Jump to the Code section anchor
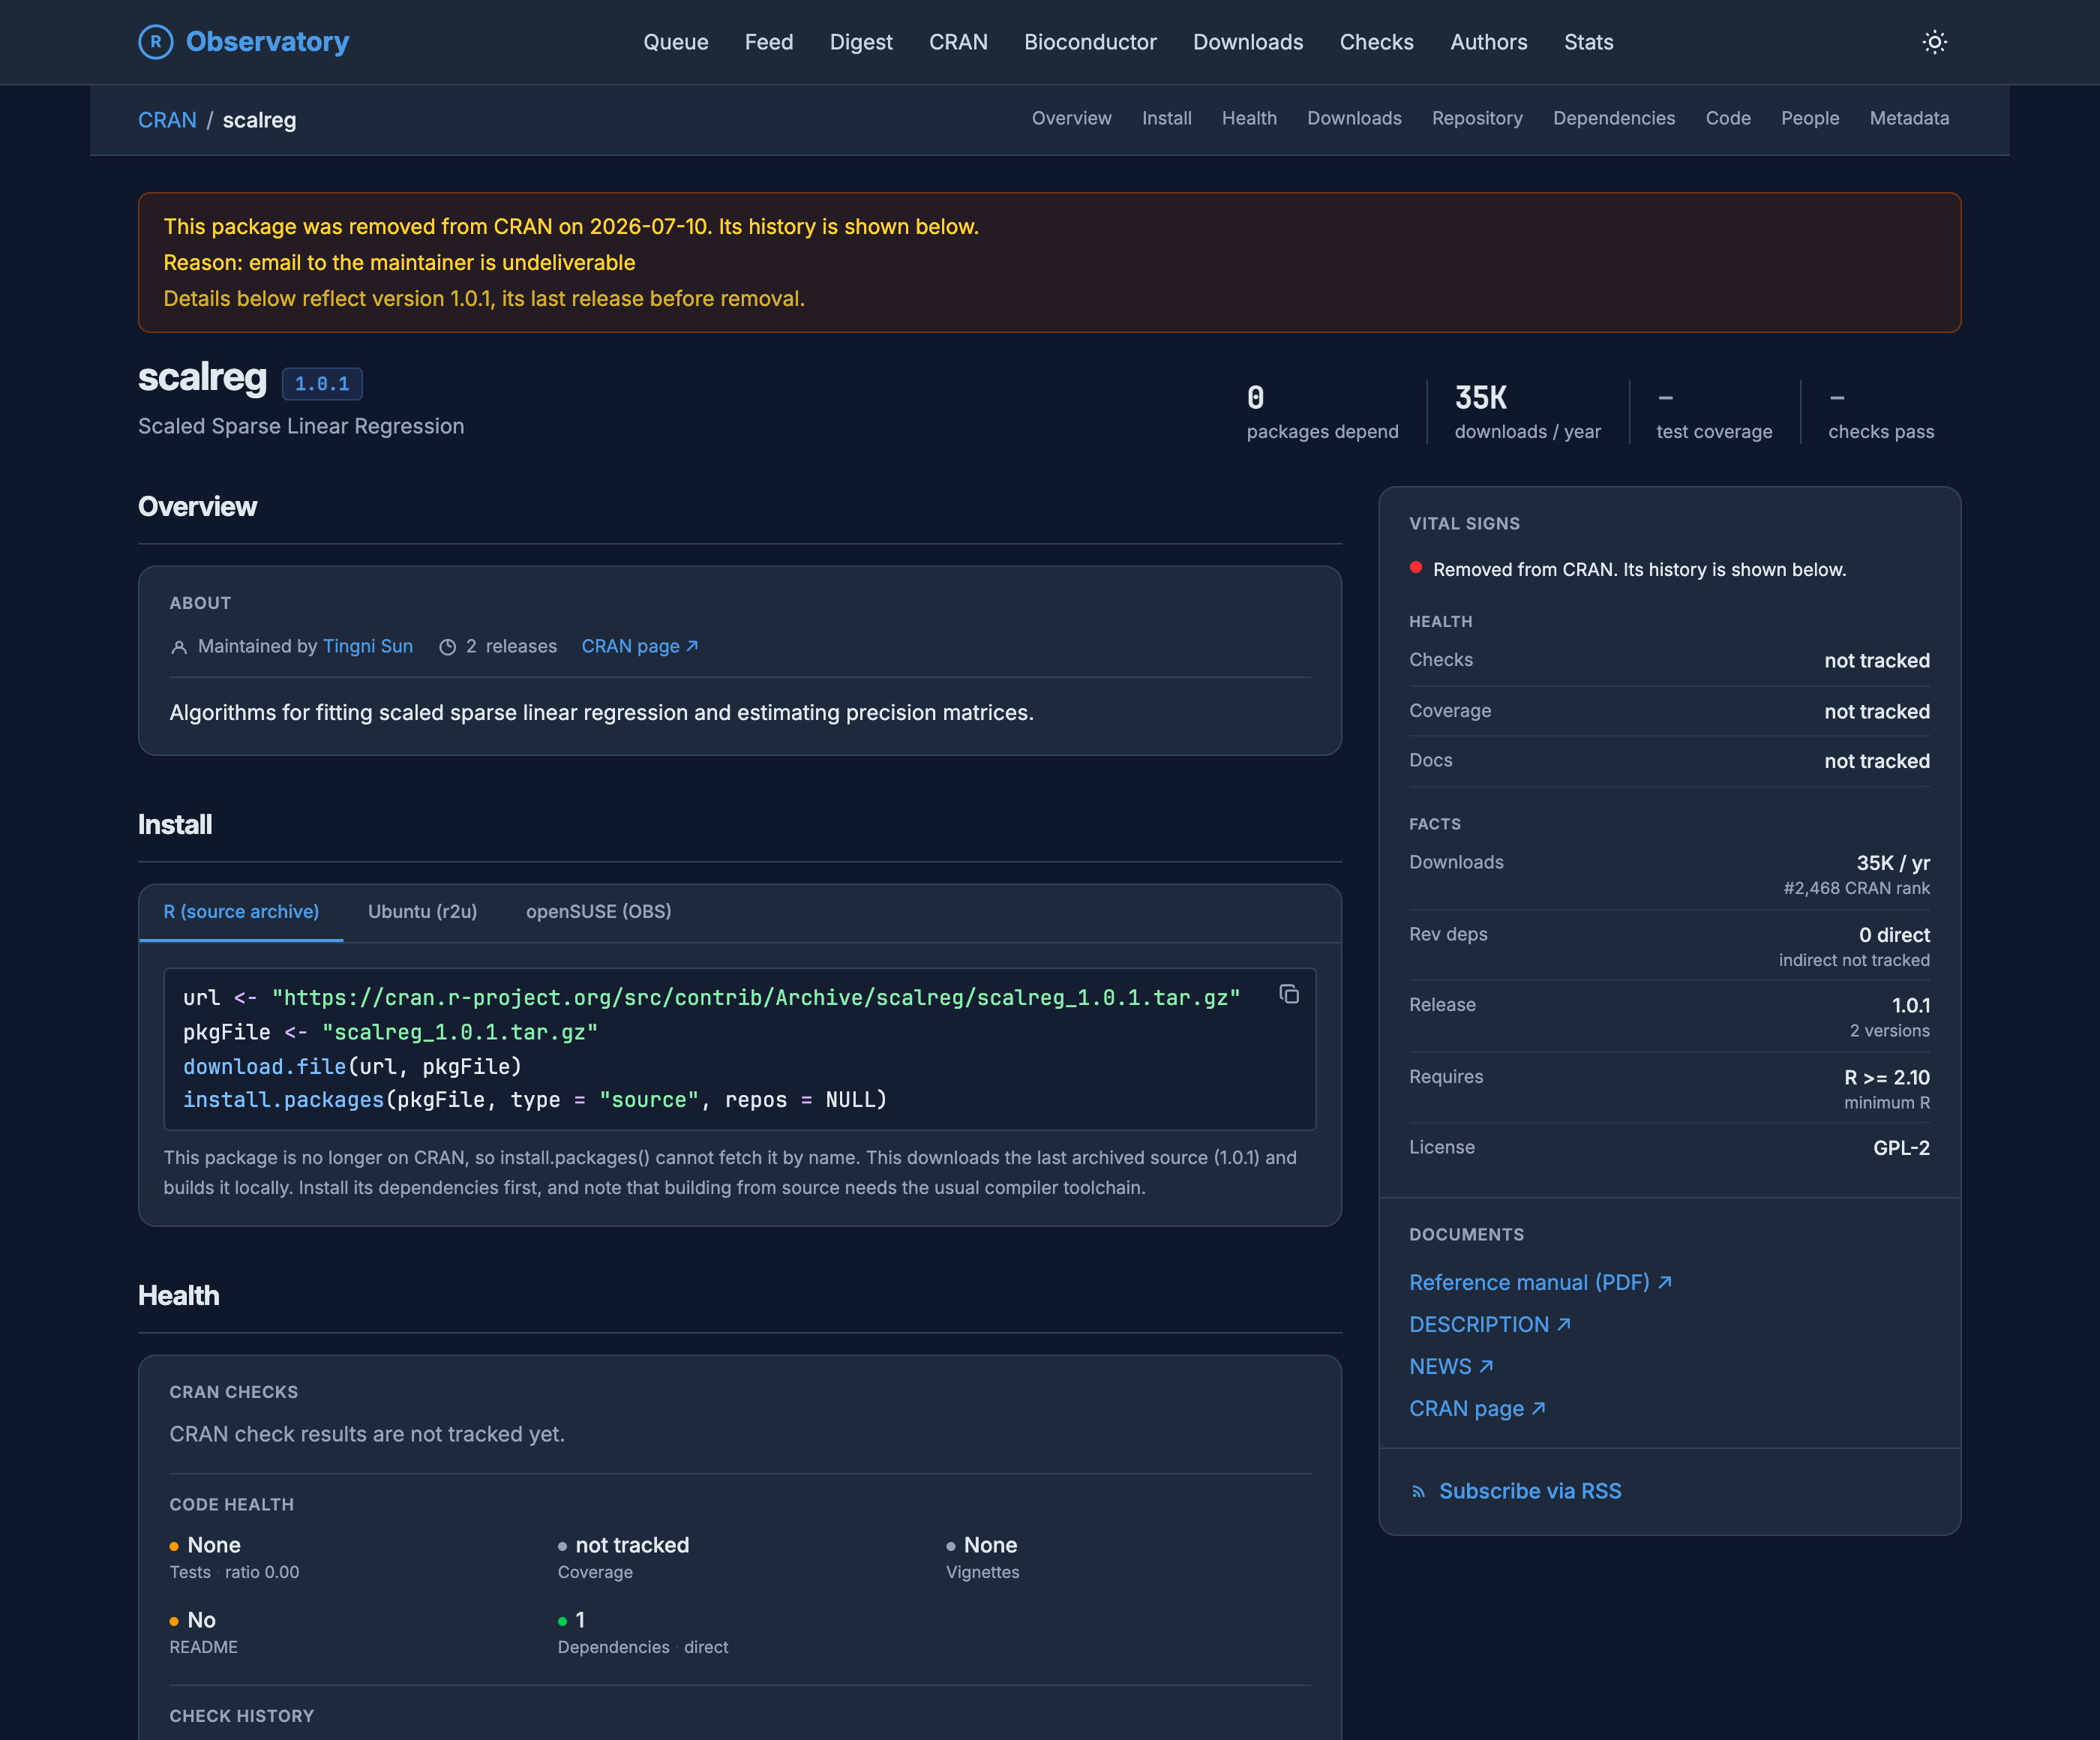 pyautogui.click(x=1728, y=118)
